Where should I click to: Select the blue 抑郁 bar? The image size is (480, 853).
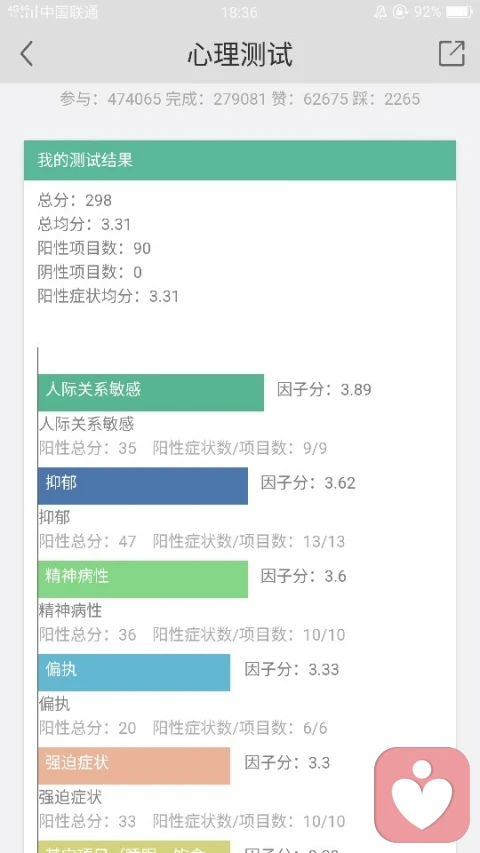point(143,486)
